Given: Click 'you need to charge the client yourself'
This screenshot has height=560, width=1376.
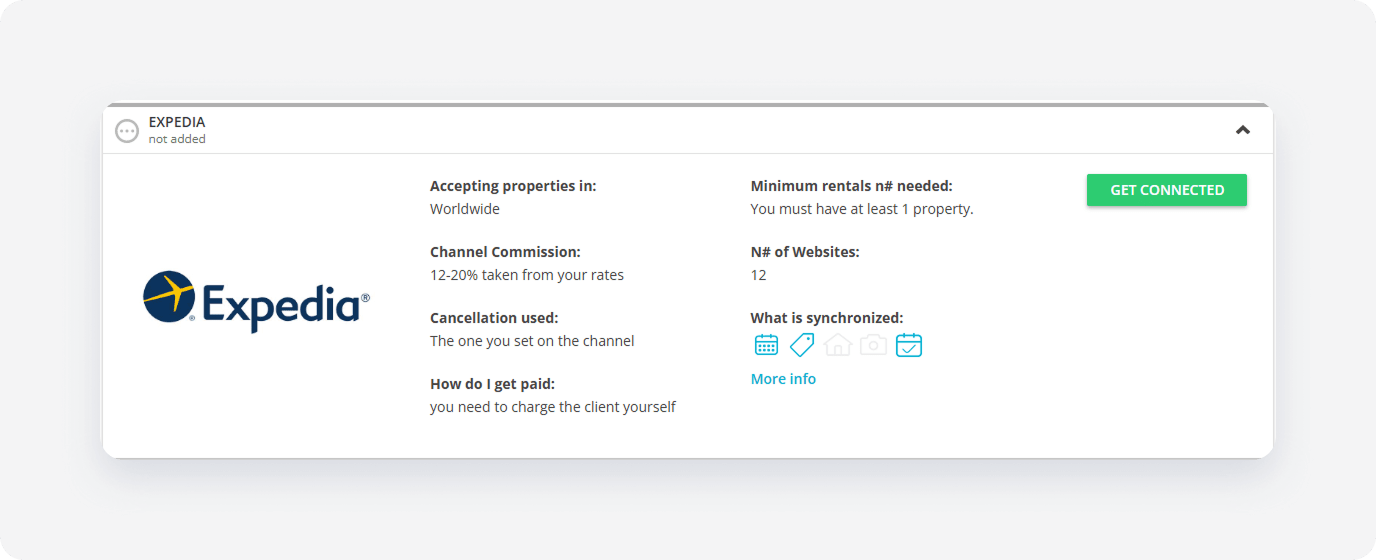Looking at the screenshot, I should pyautogui.click(x=553, y=407).
